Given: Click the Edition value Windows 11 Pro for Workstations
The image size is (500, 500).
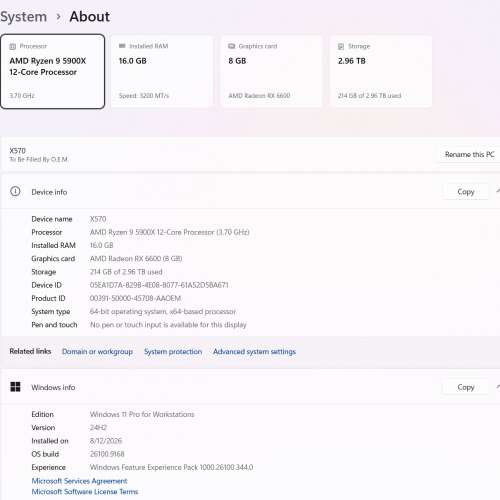Looking at the screenshot, I should coord(142,414).
